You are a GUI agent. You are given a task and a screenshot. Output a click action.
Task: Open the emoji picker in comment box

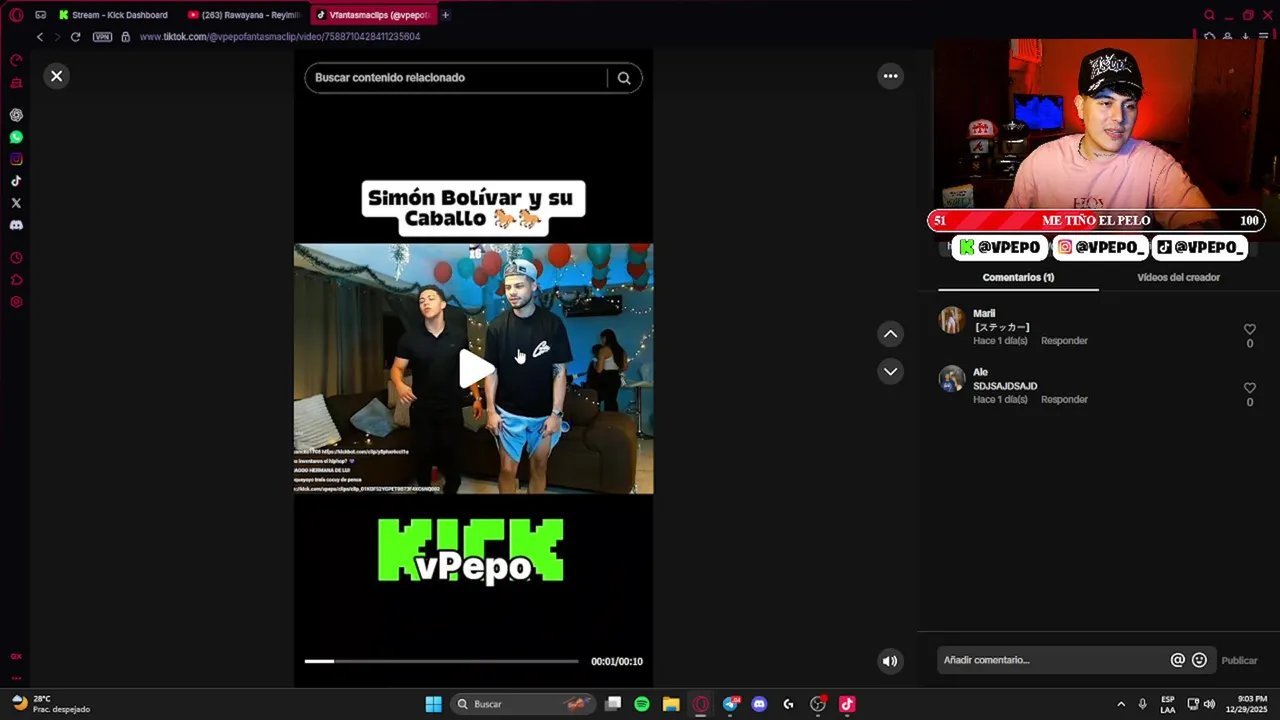(1199, 660)
